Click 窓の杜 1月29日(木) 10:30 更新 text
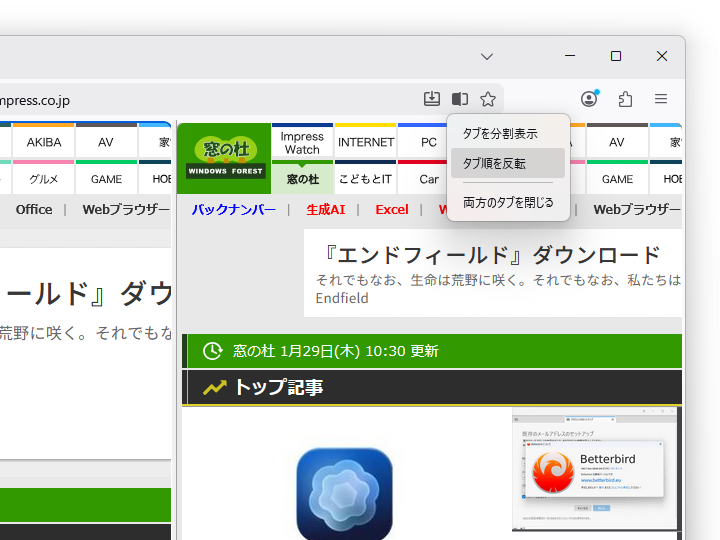Viewport: 720px width, 540px height. click(x=336, y=351)
